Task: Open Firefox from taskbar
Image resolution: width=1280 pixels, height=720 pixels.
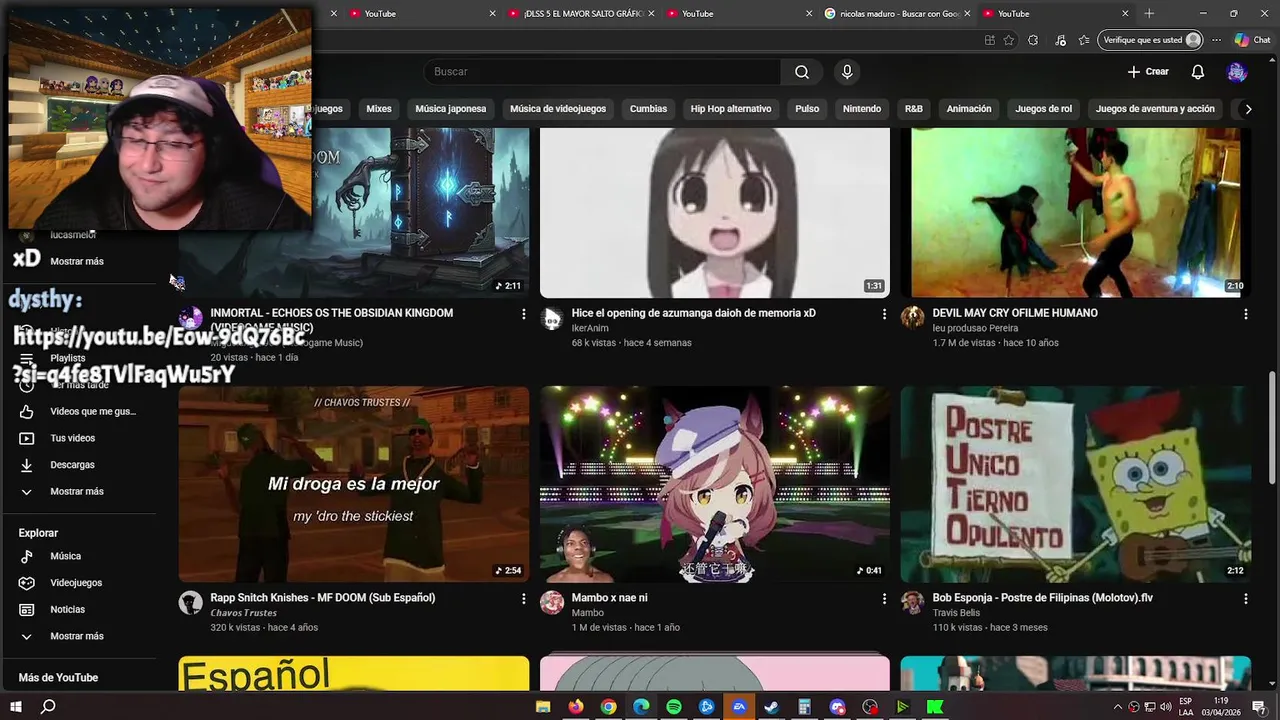Action: (x=575, y=707)
